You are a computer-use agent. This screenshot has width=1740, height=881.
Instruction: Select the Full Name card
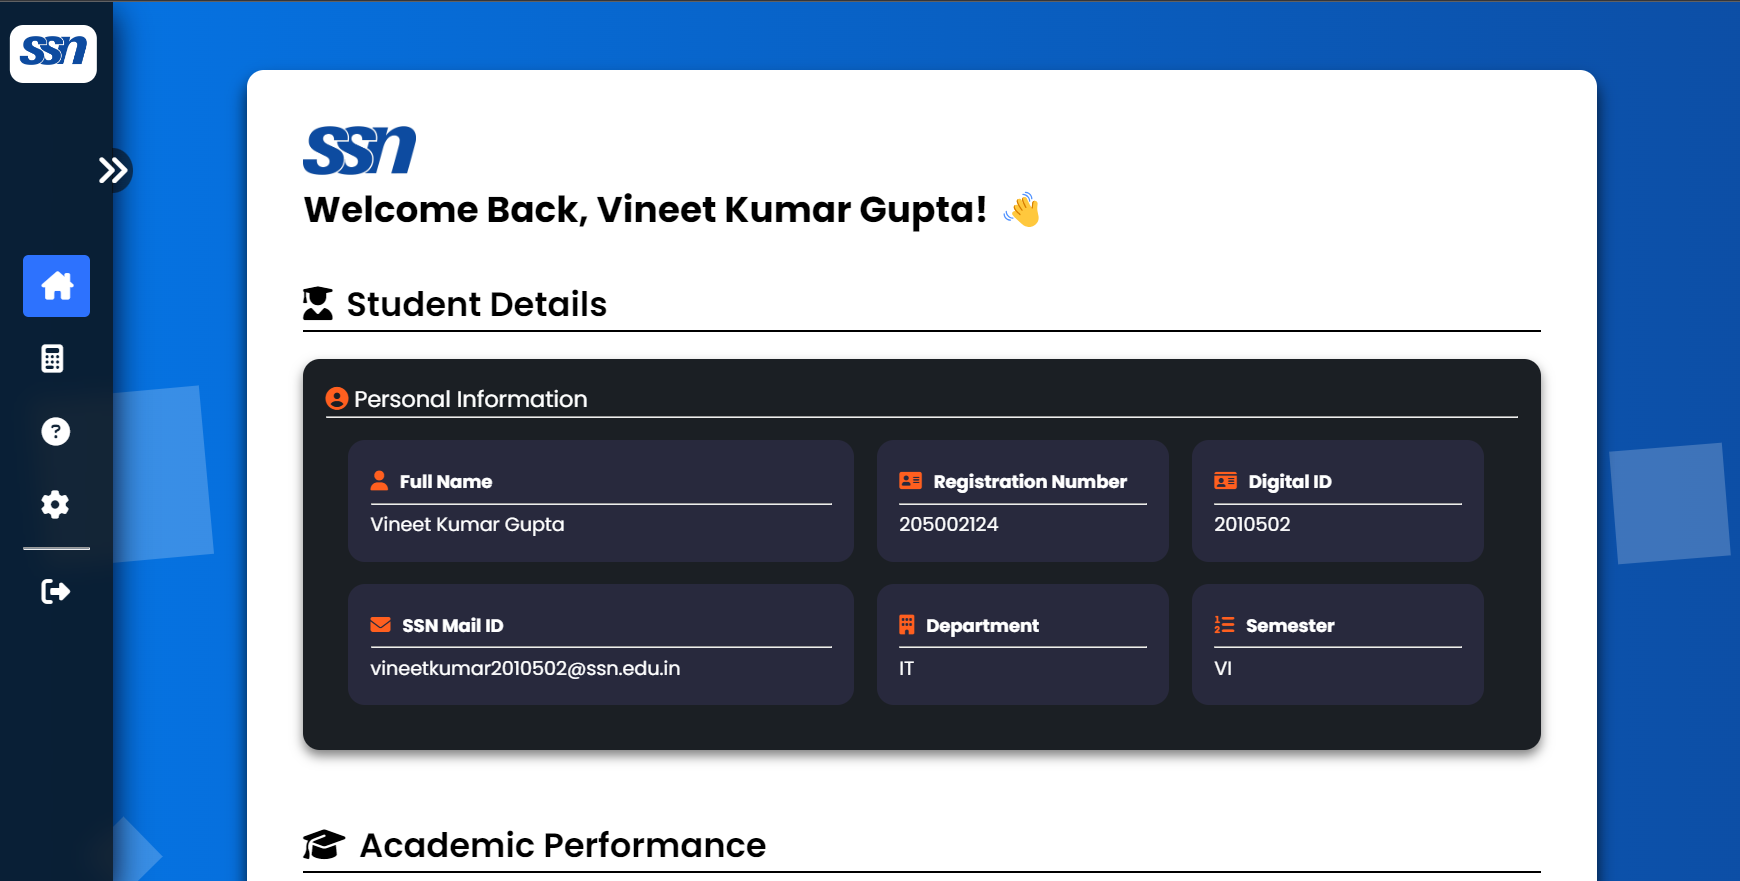click(x=600, y=501)
